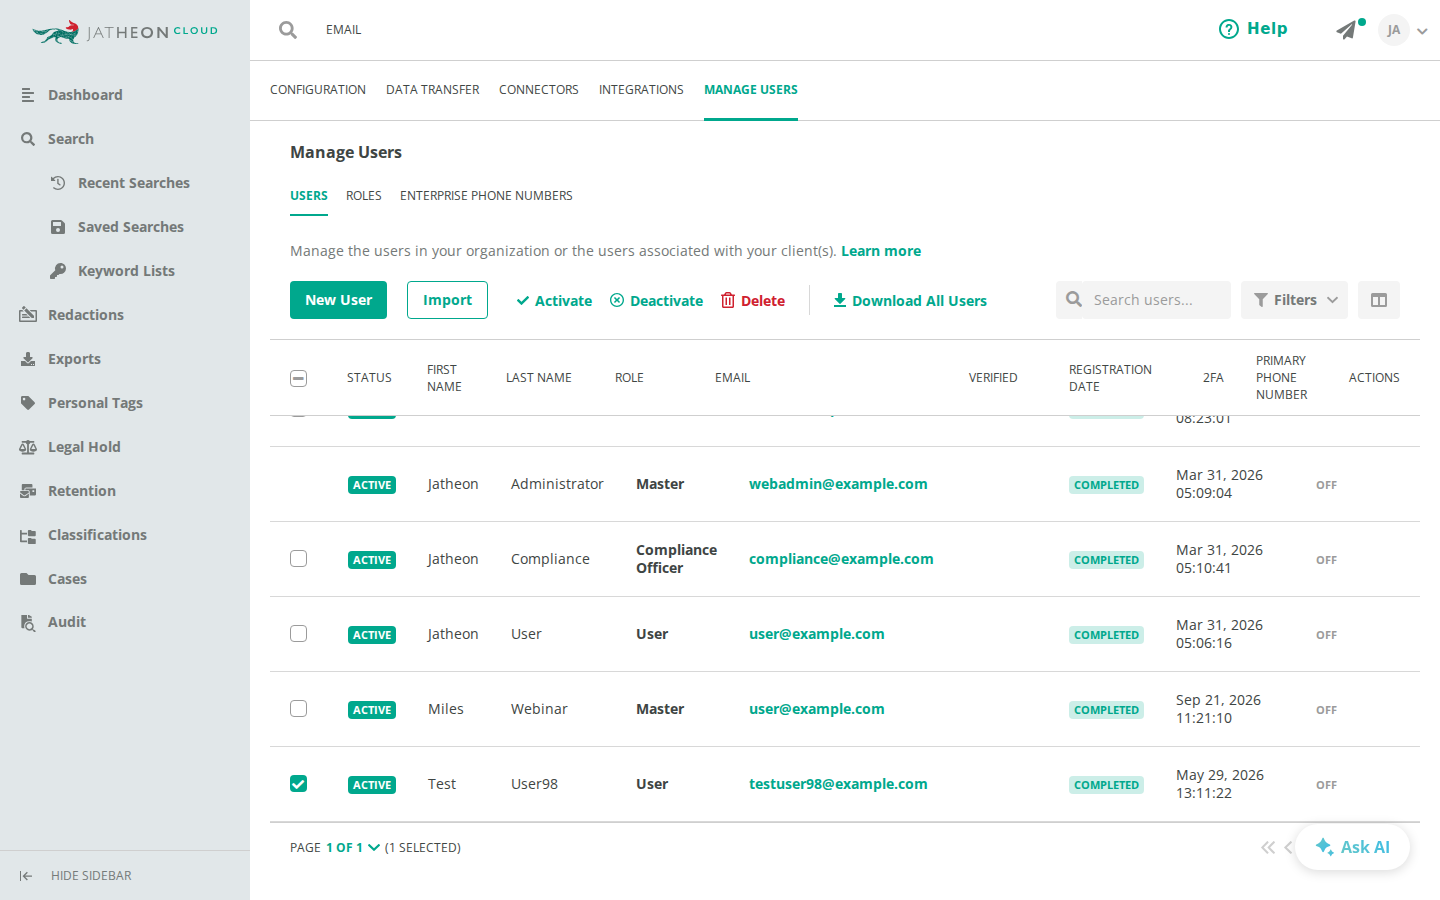The height and width of the screenshot is (900, 1440).
Task: Toggle the select-all checkbox in table header
Action: point(298,378)
